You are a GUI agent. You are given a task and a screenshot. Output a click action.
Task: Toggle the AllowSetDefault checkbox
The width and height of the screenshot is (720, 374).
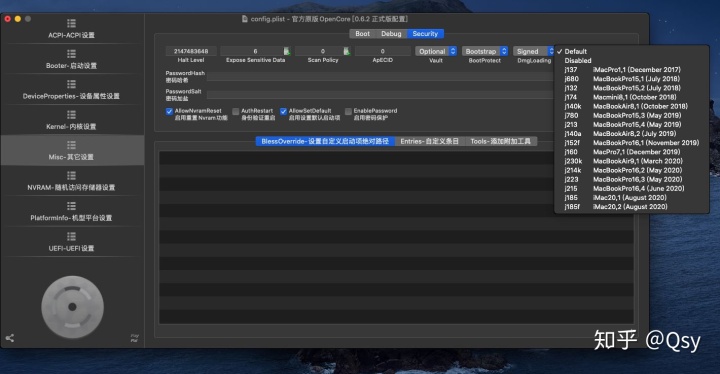(283, 111)
